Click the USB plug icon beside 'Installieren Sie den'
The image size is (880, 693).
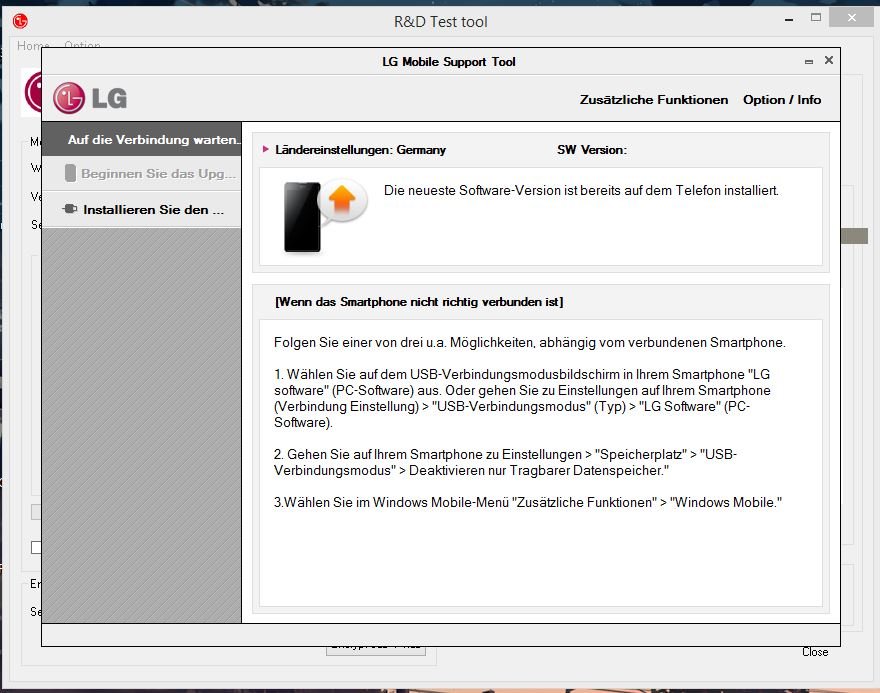[x=70, y=209]
